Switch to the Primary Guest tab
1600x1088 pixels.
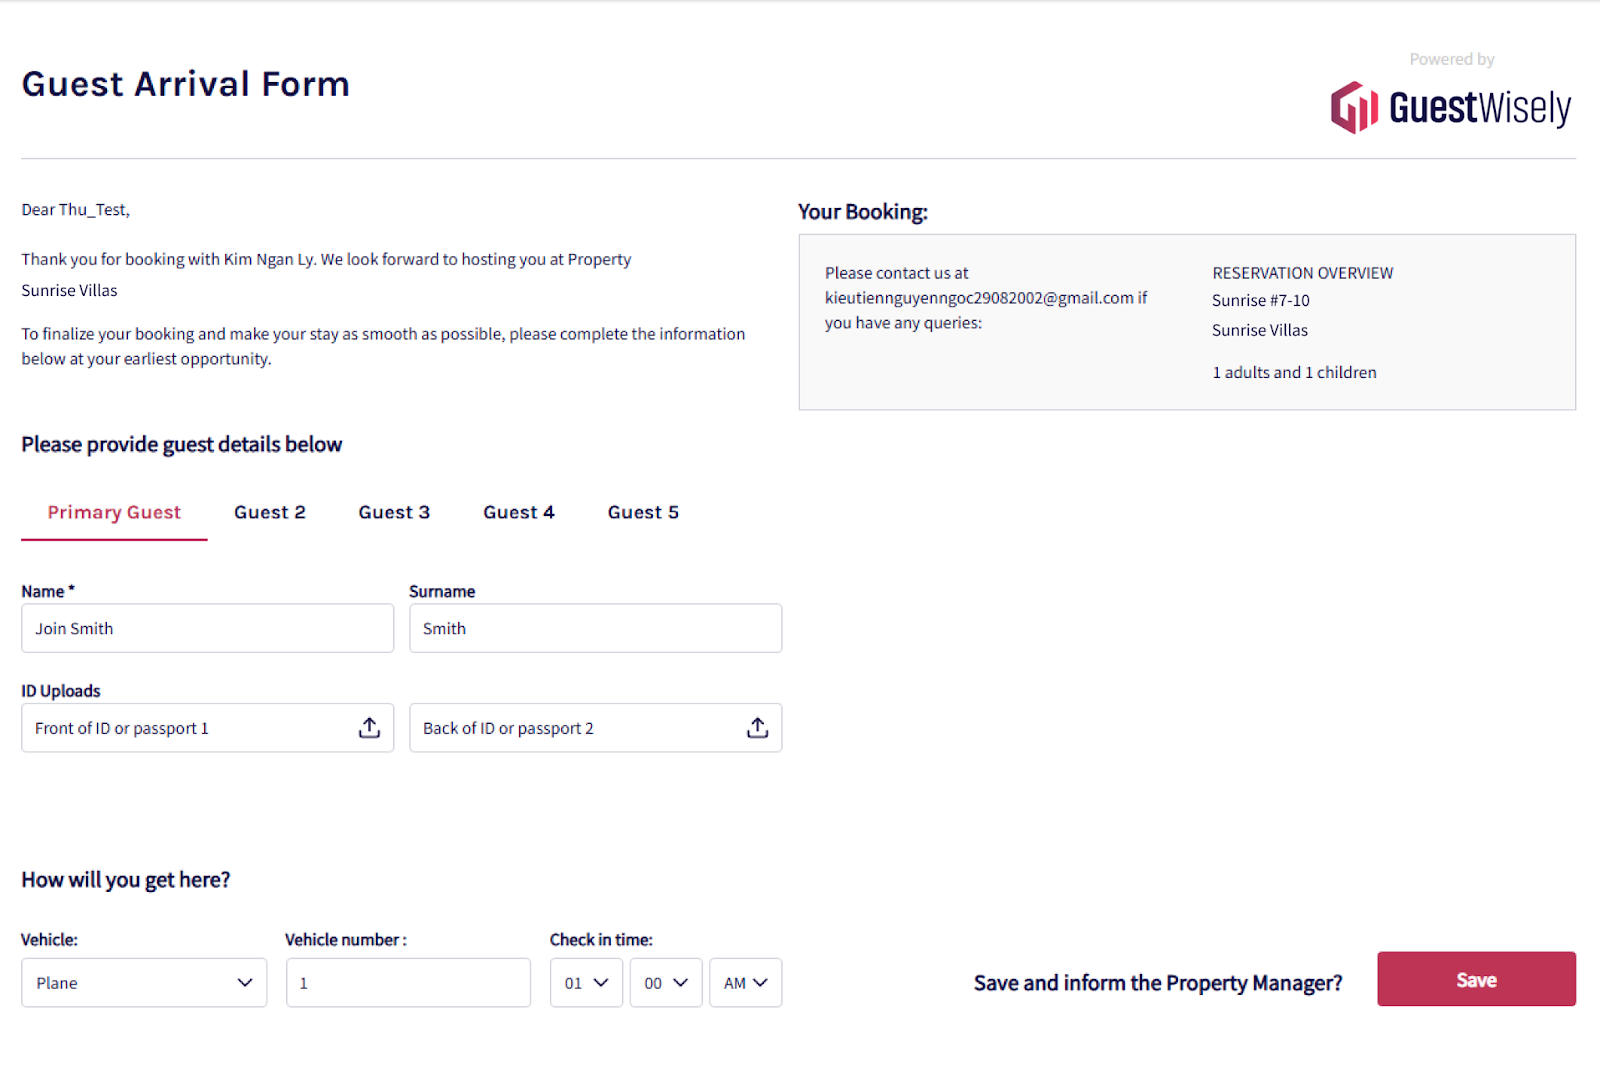[114, 512]
